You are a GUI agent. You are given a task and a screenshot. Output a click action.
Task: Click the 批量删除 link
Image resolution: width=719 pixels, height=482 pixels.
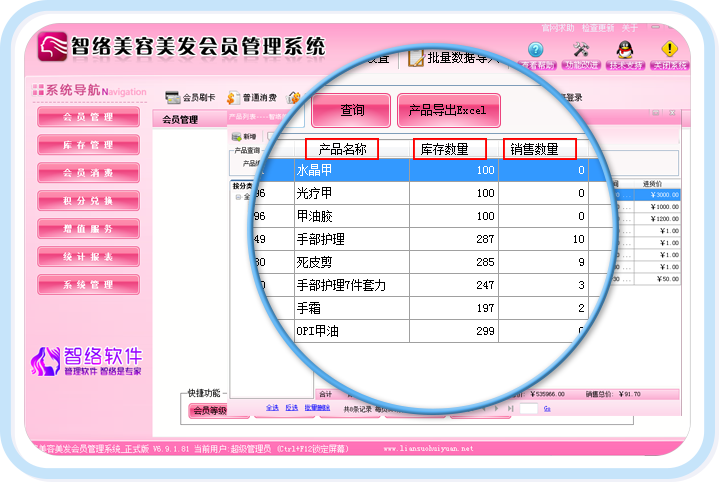(317, 408)
